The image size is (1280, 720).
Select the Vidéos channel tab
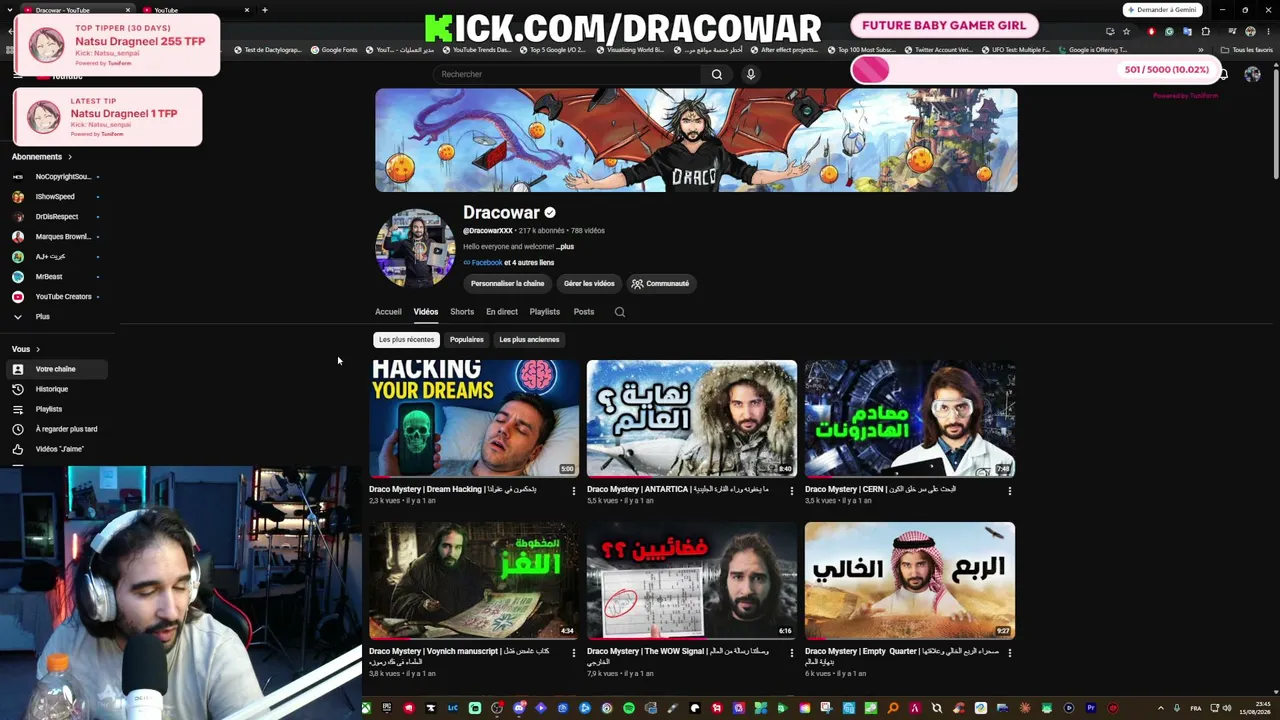(x=426, y=312)
